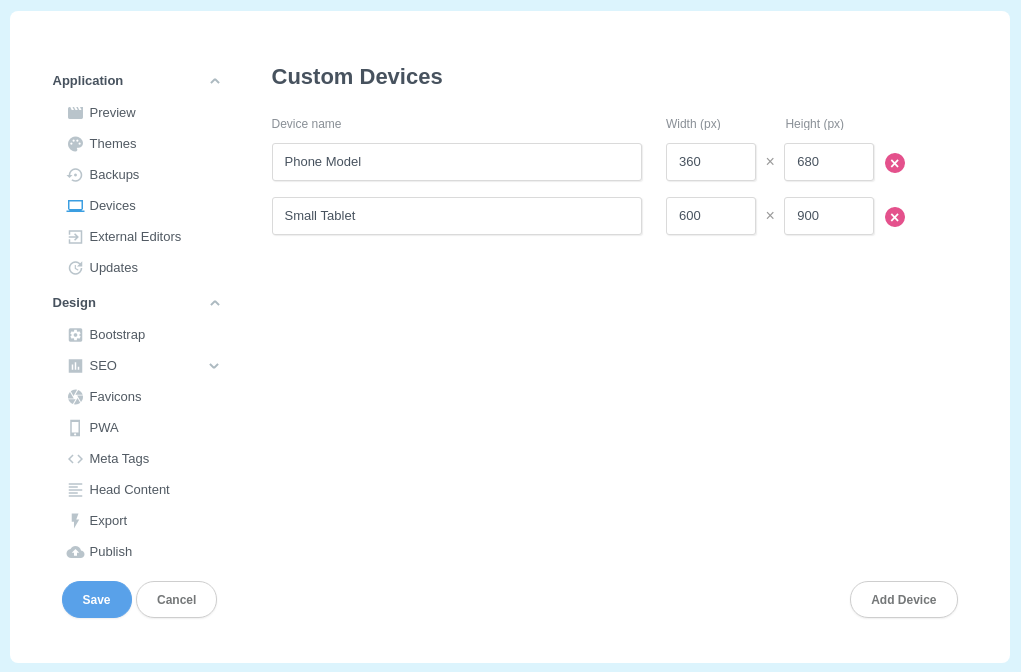The image size is (1021, 672).
Task: Click the Devices laptop icon
Action: pos(75,206)
